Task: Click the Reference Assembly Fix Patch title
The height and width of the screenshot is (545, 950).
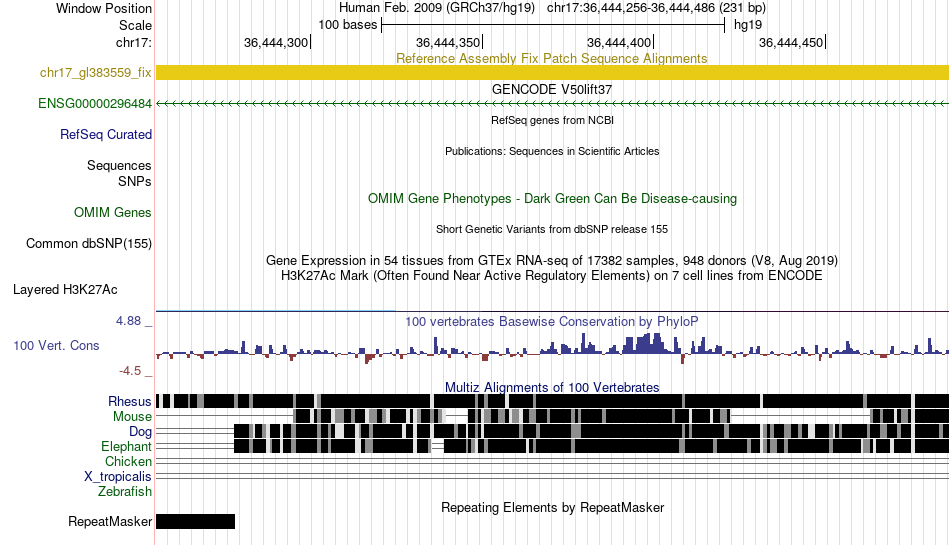Action: [x=551, y=58]
